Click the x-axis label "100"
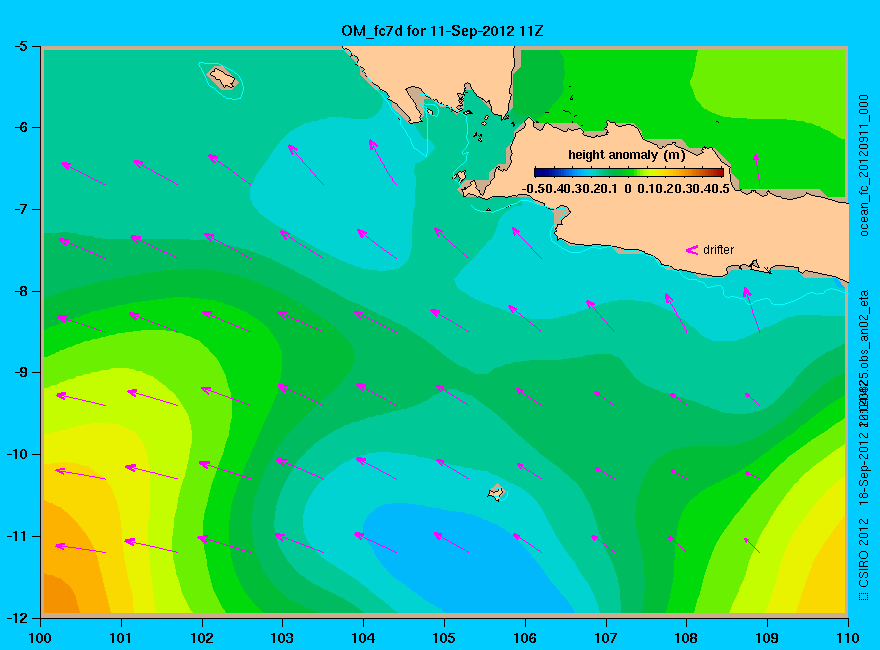This screenshot has height=650, width=880. click(x=40, y=638)
